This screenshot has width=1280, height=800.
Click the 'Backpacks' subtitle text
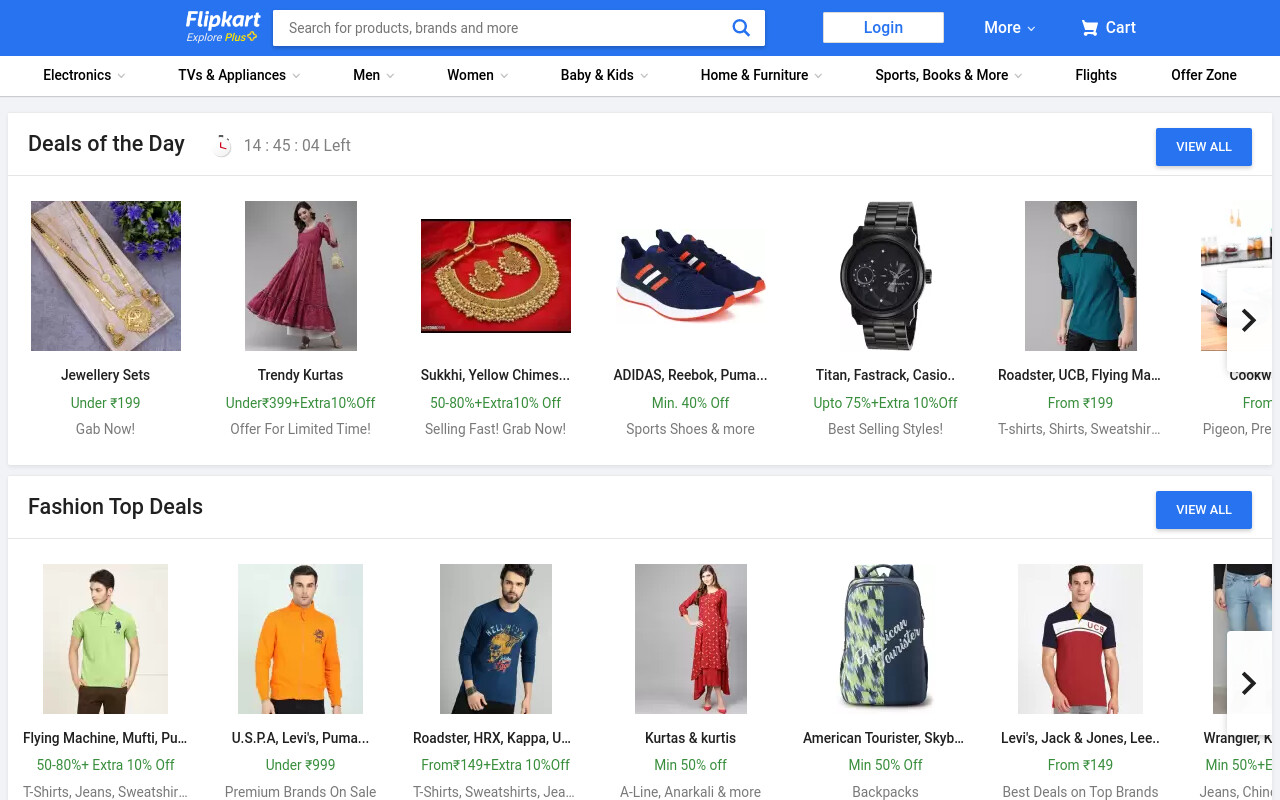[886, 792]
